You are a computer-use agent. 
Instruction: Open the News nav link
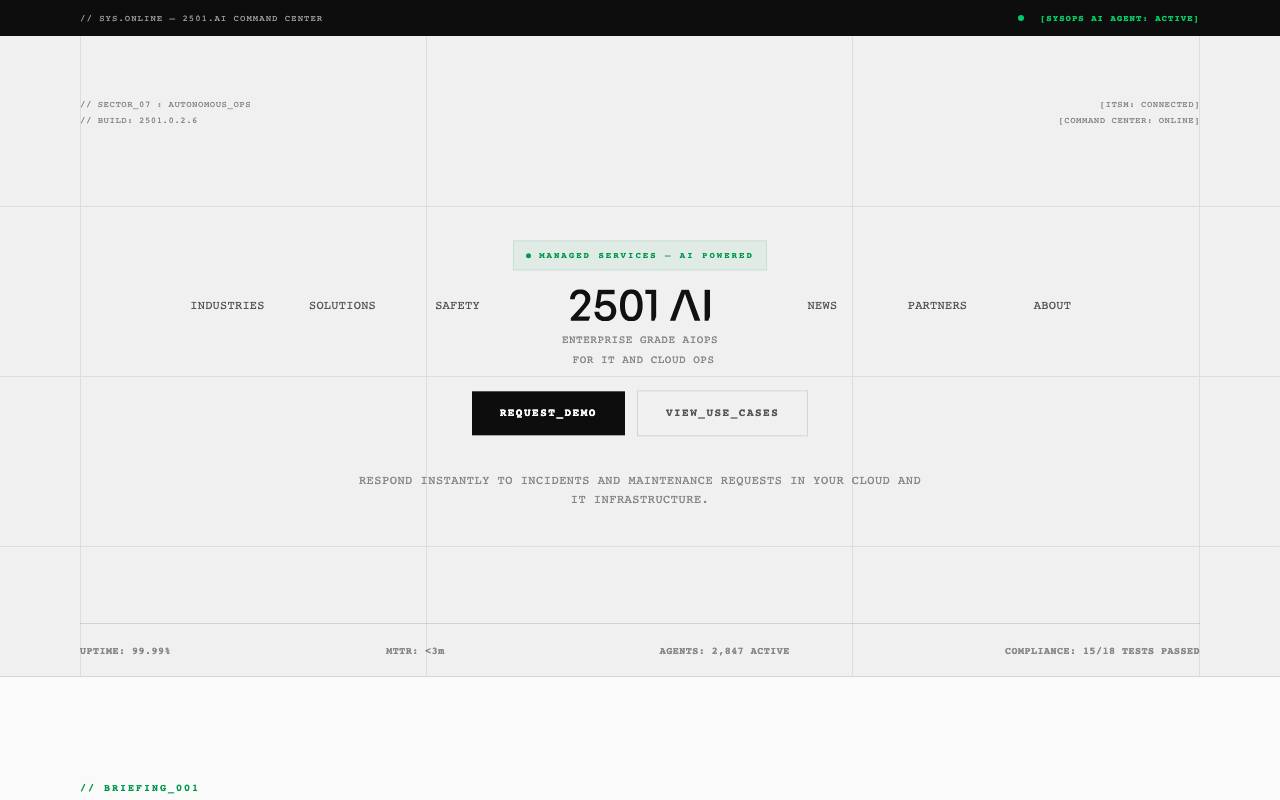pyautogui.click(x=822, y=306)
